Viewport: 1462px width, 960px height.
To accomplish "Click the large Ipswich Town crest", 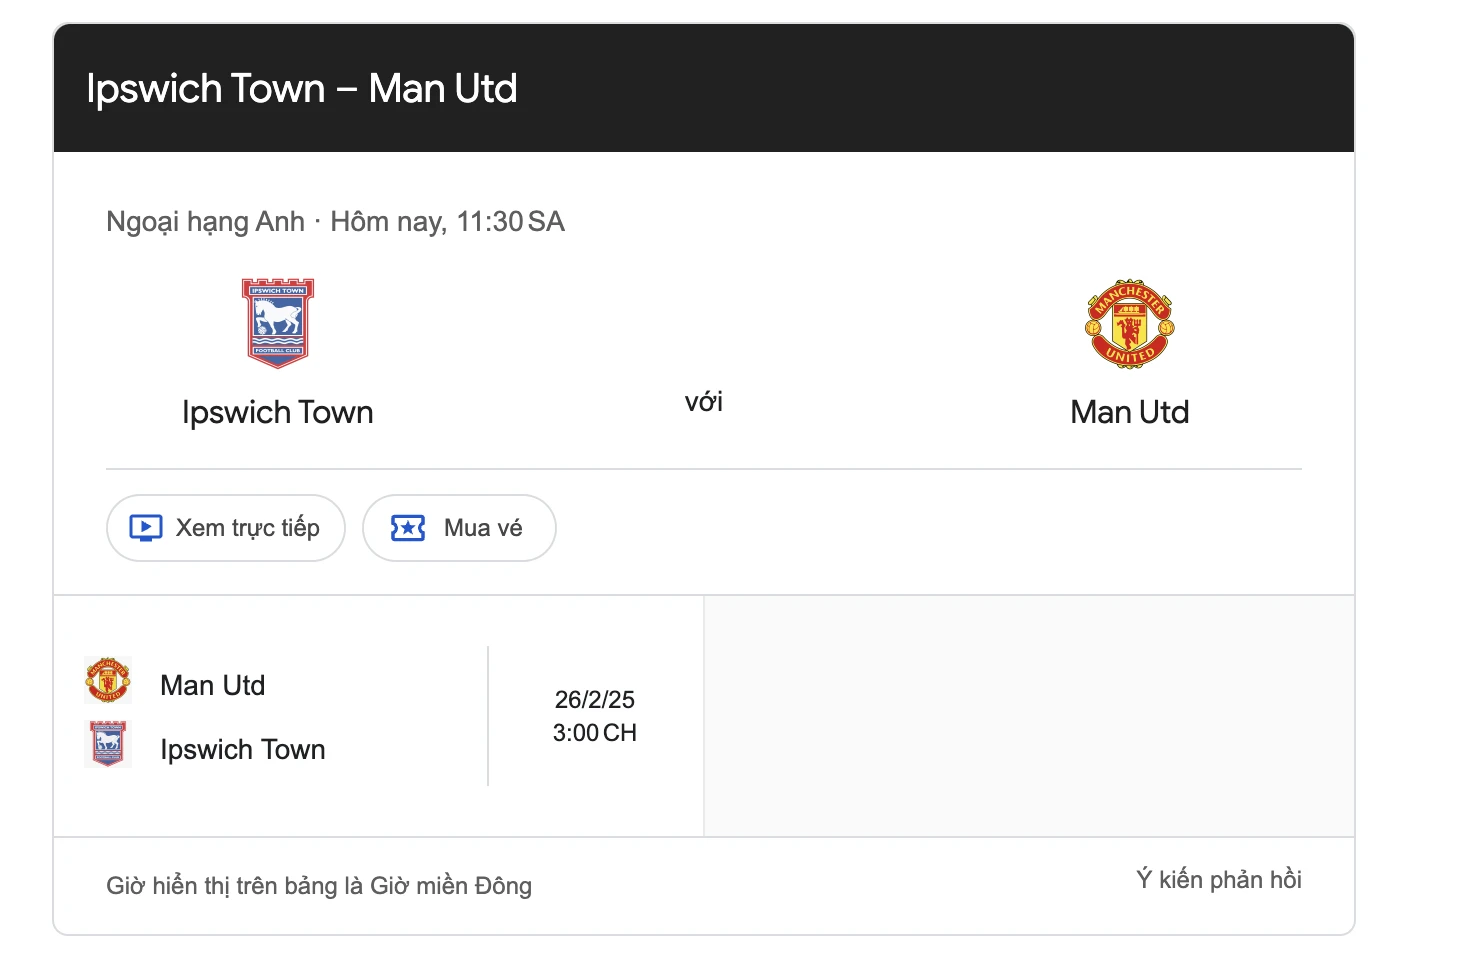I will pos(278,323).
